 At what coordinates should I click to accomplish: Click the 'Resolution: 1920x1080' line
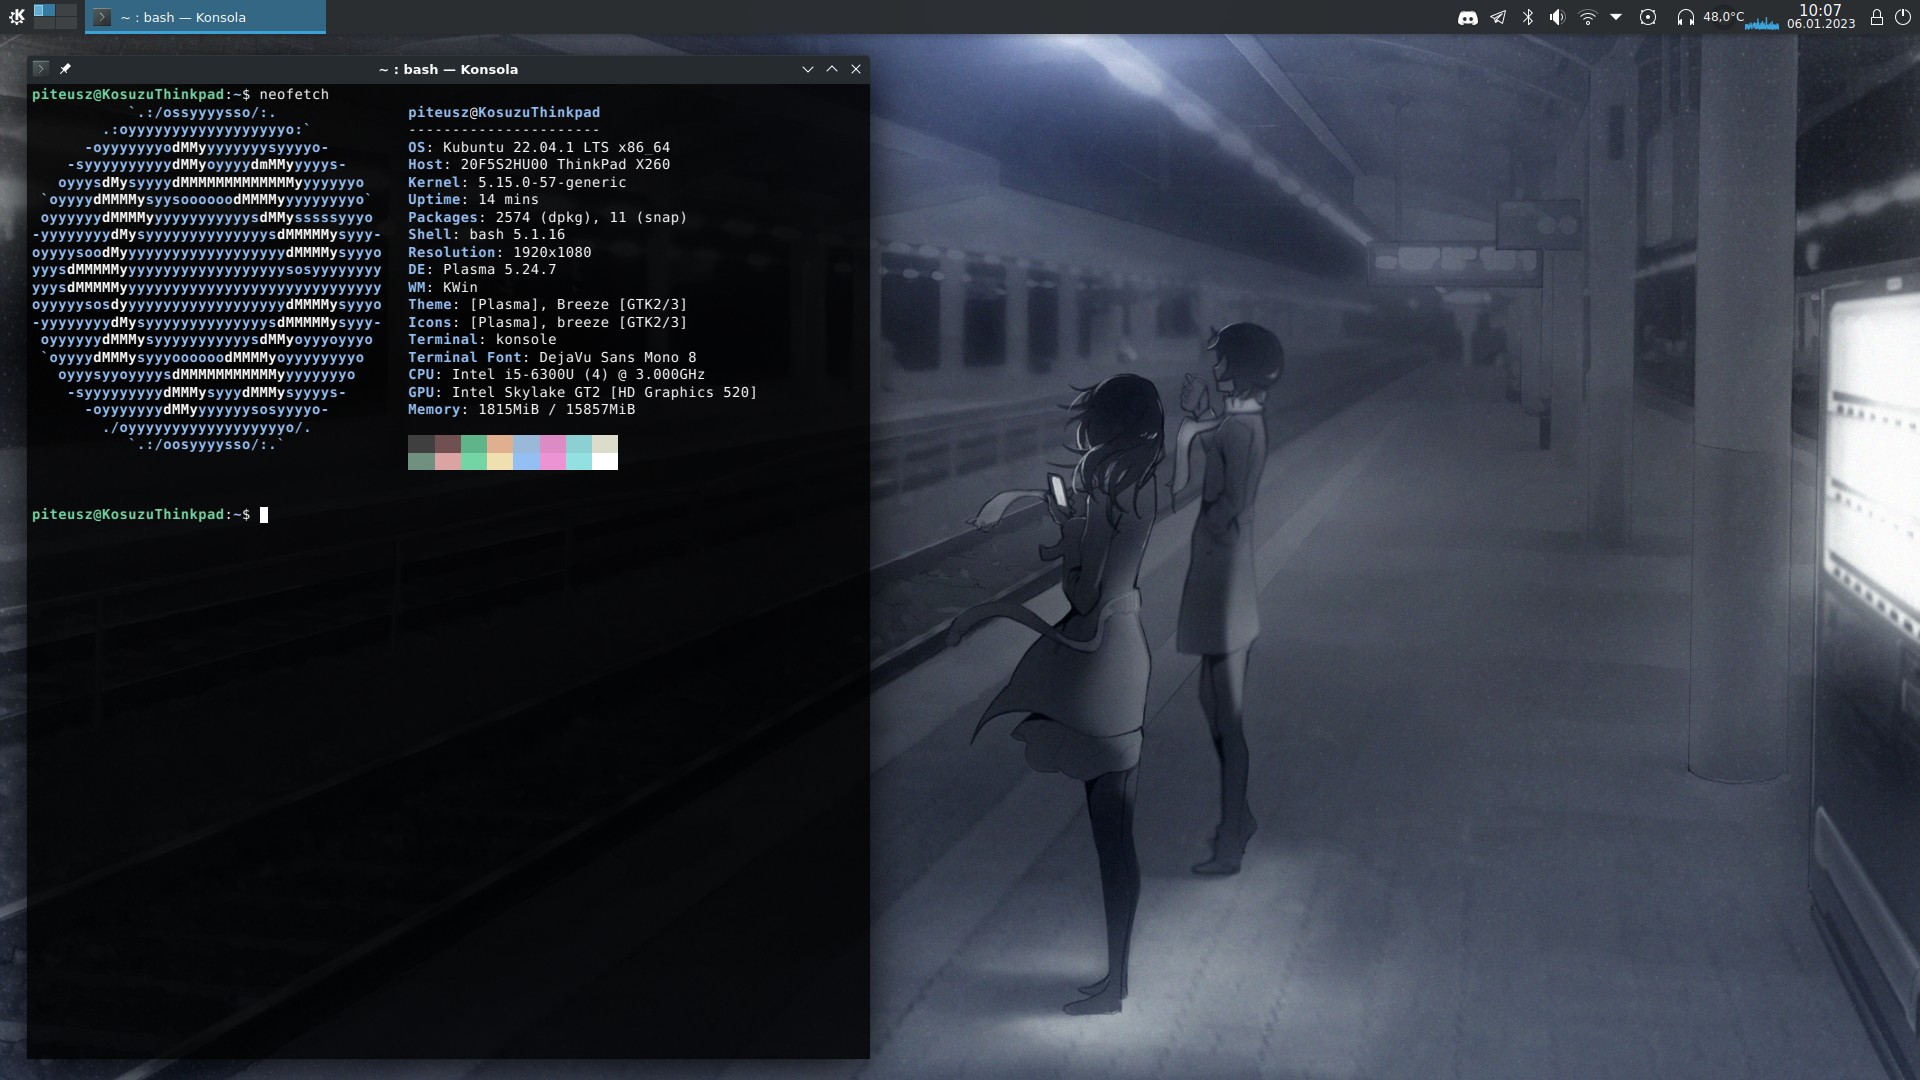[x=499, y=252]
